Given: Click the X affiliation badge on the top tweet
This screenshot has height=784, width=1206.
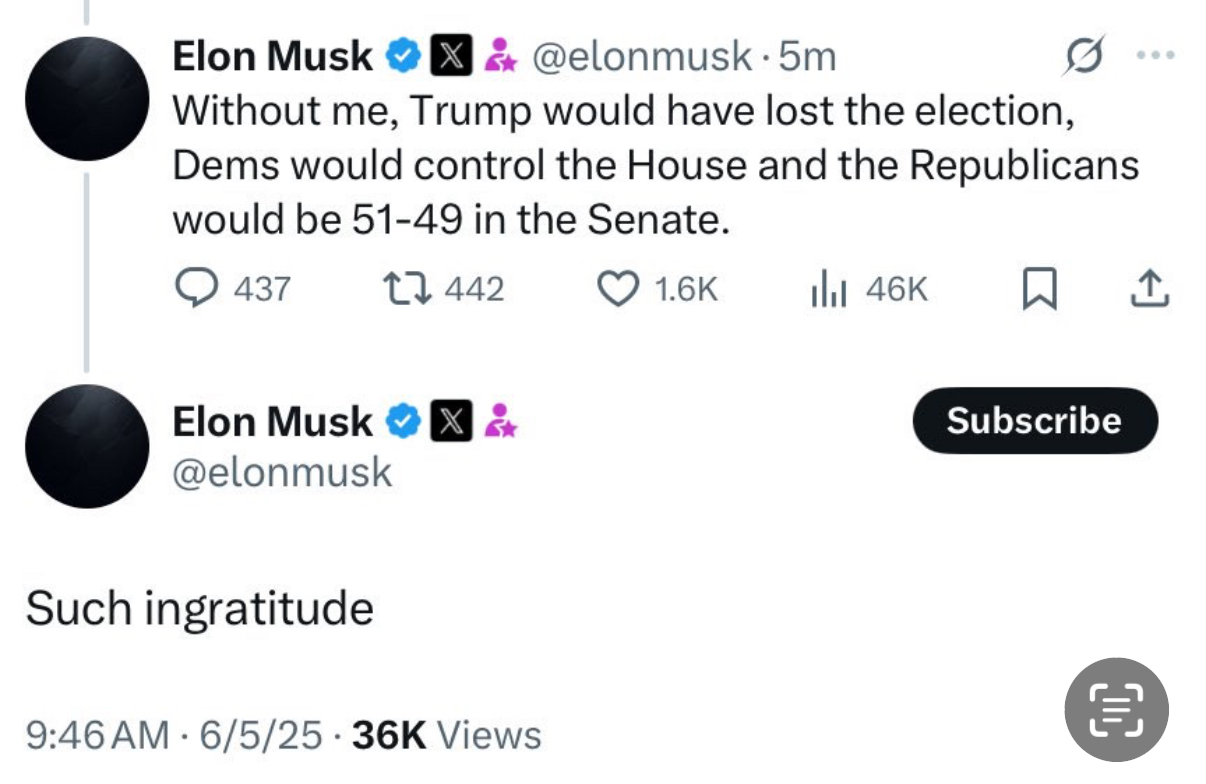Looking at the screenshot, I should [x=446, y=57].
